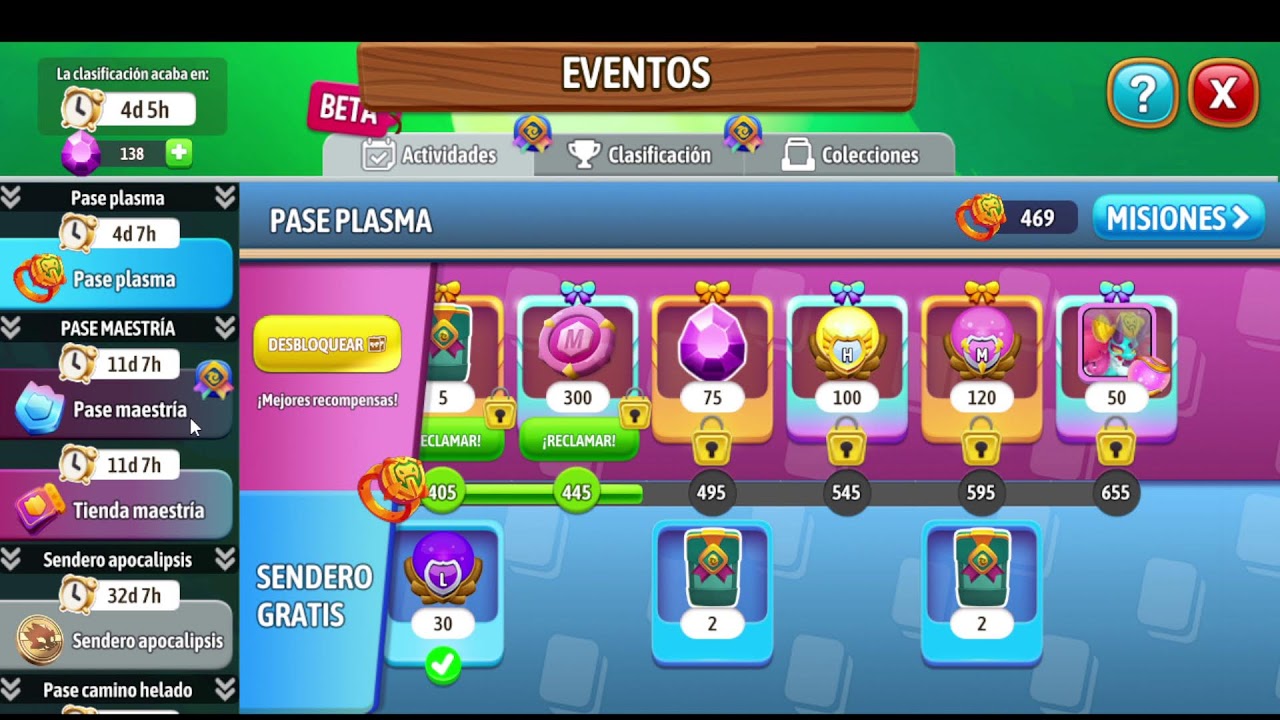The height and width of the screenshot is (720, 1280).
Task: Add gems with the green plus icon
Action: [x=179, y=153]
